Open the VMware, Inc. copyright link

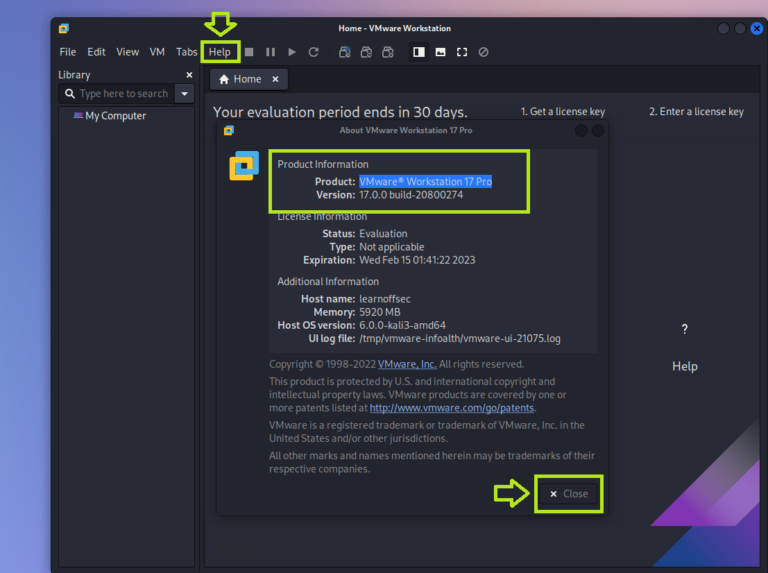tap(407, 365)
